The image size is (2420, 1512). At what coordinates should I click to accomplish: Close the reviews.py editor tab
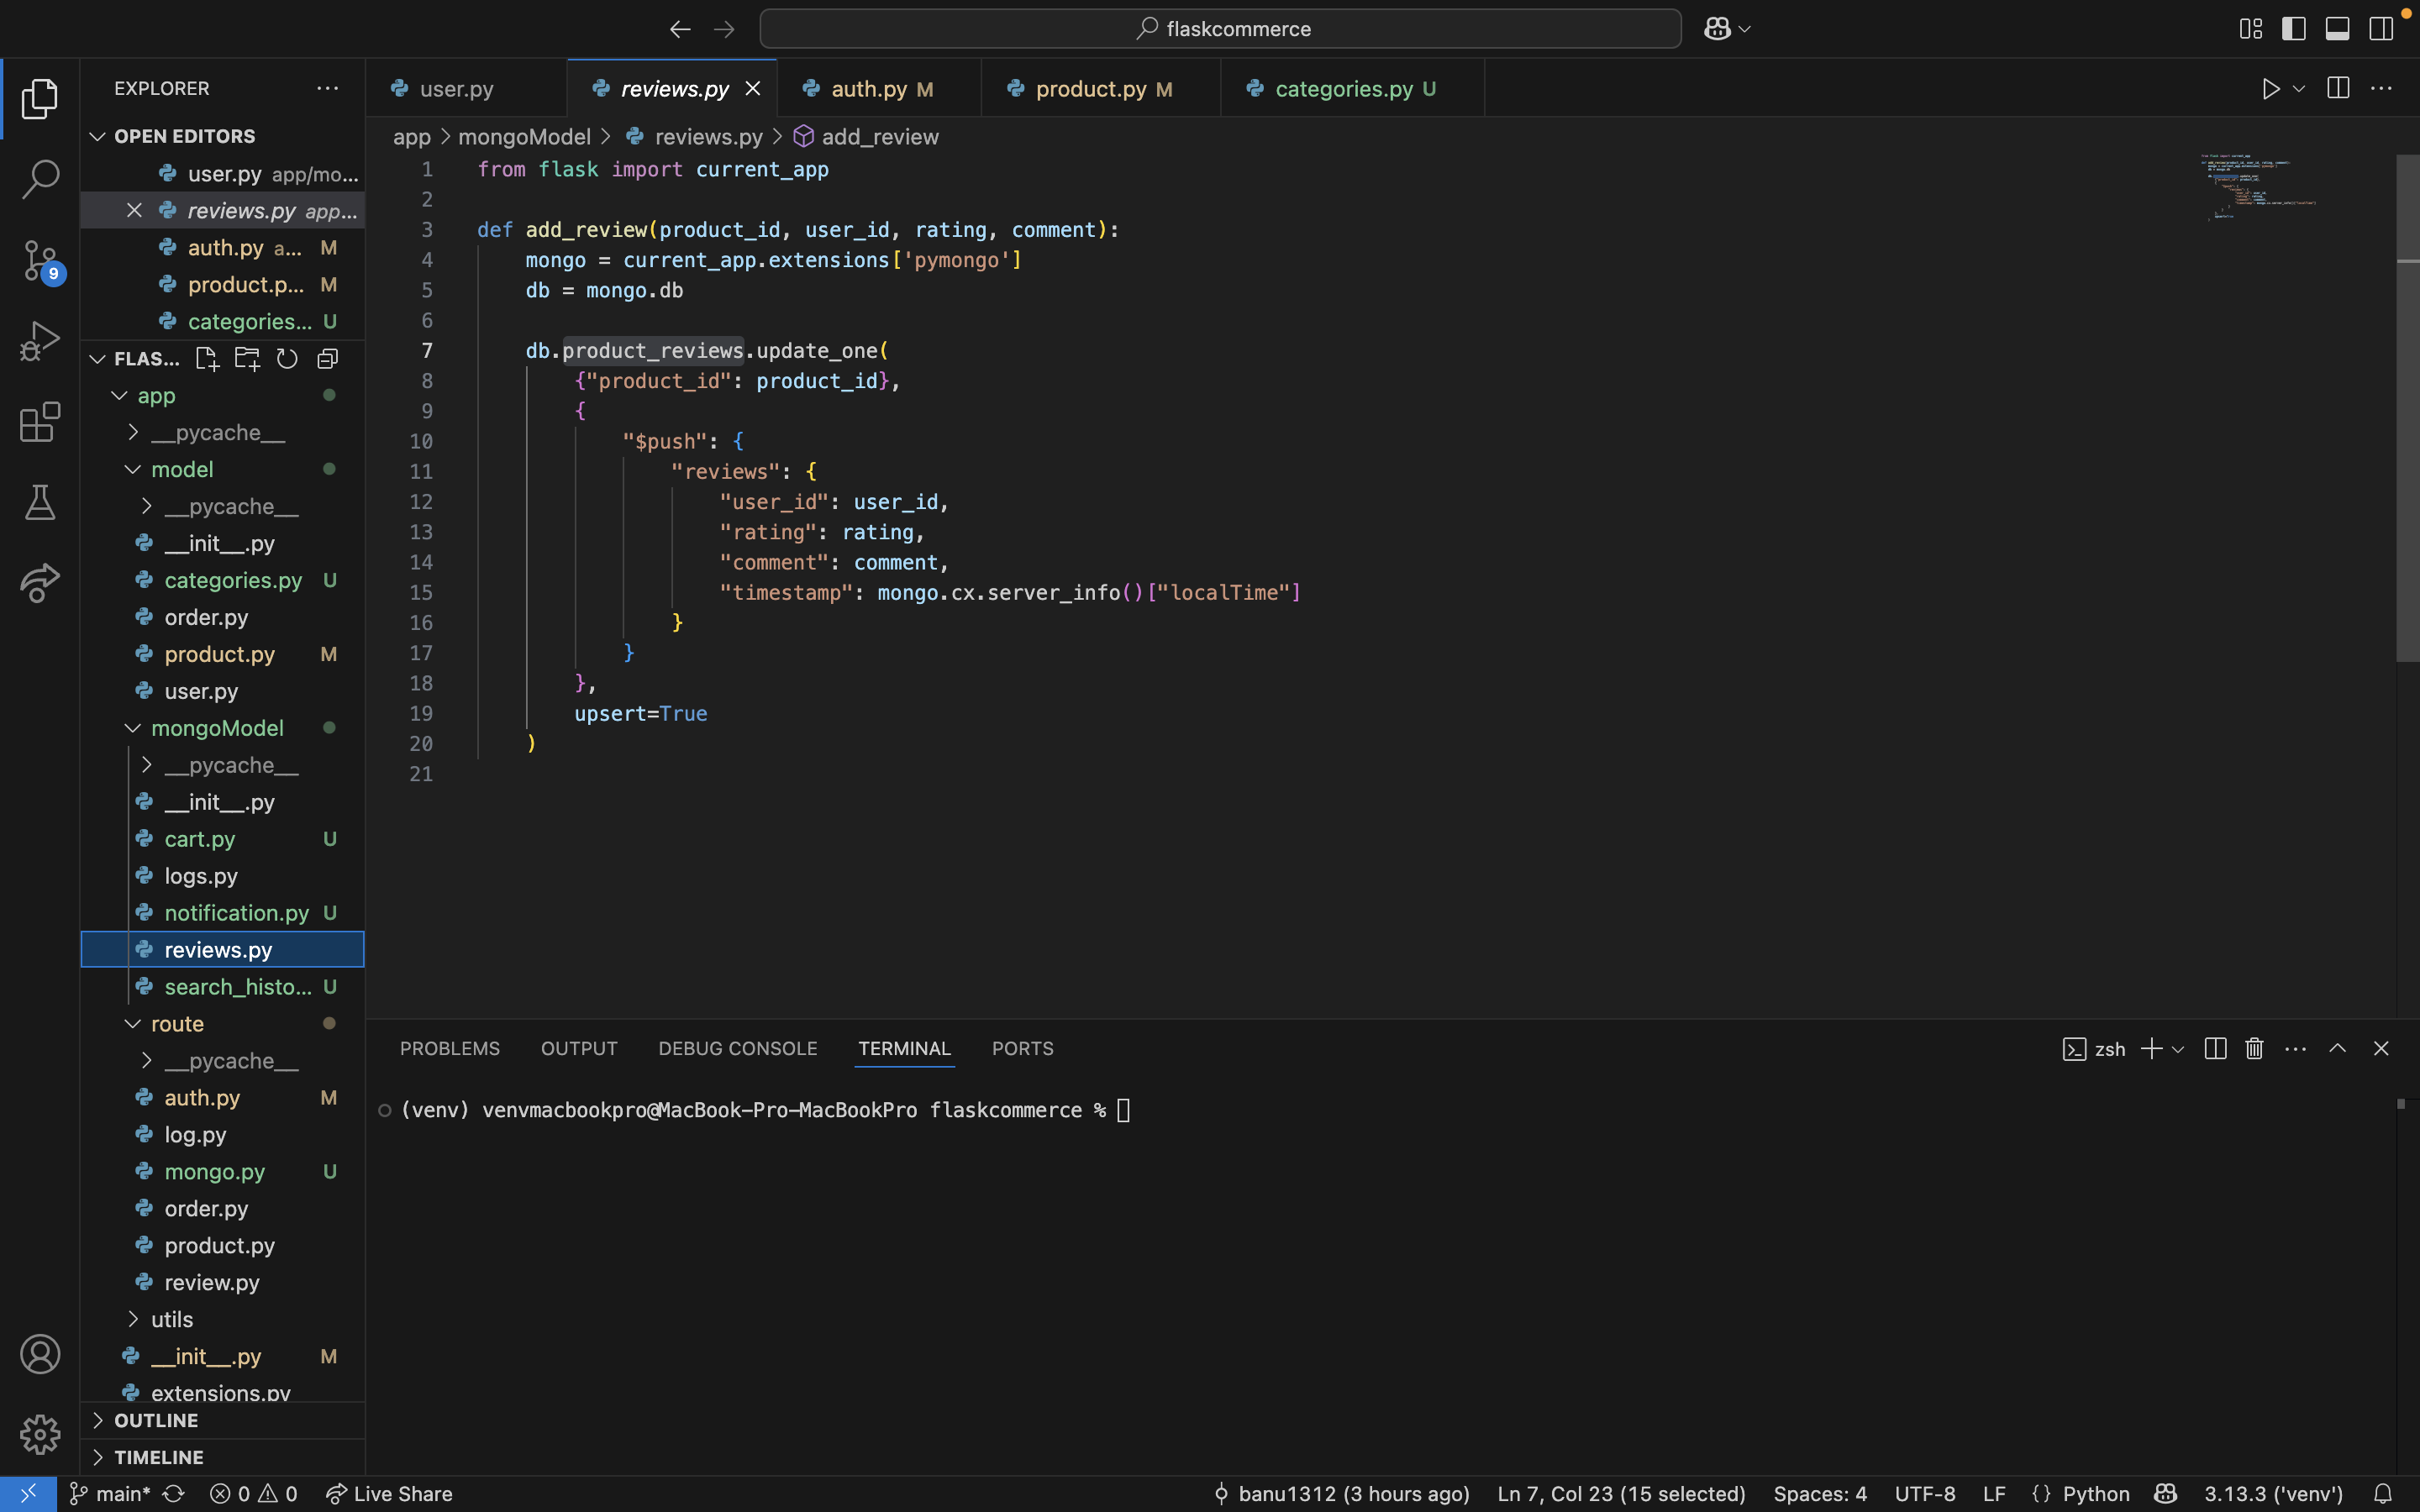pyautogui.click(x=753, y=89)
